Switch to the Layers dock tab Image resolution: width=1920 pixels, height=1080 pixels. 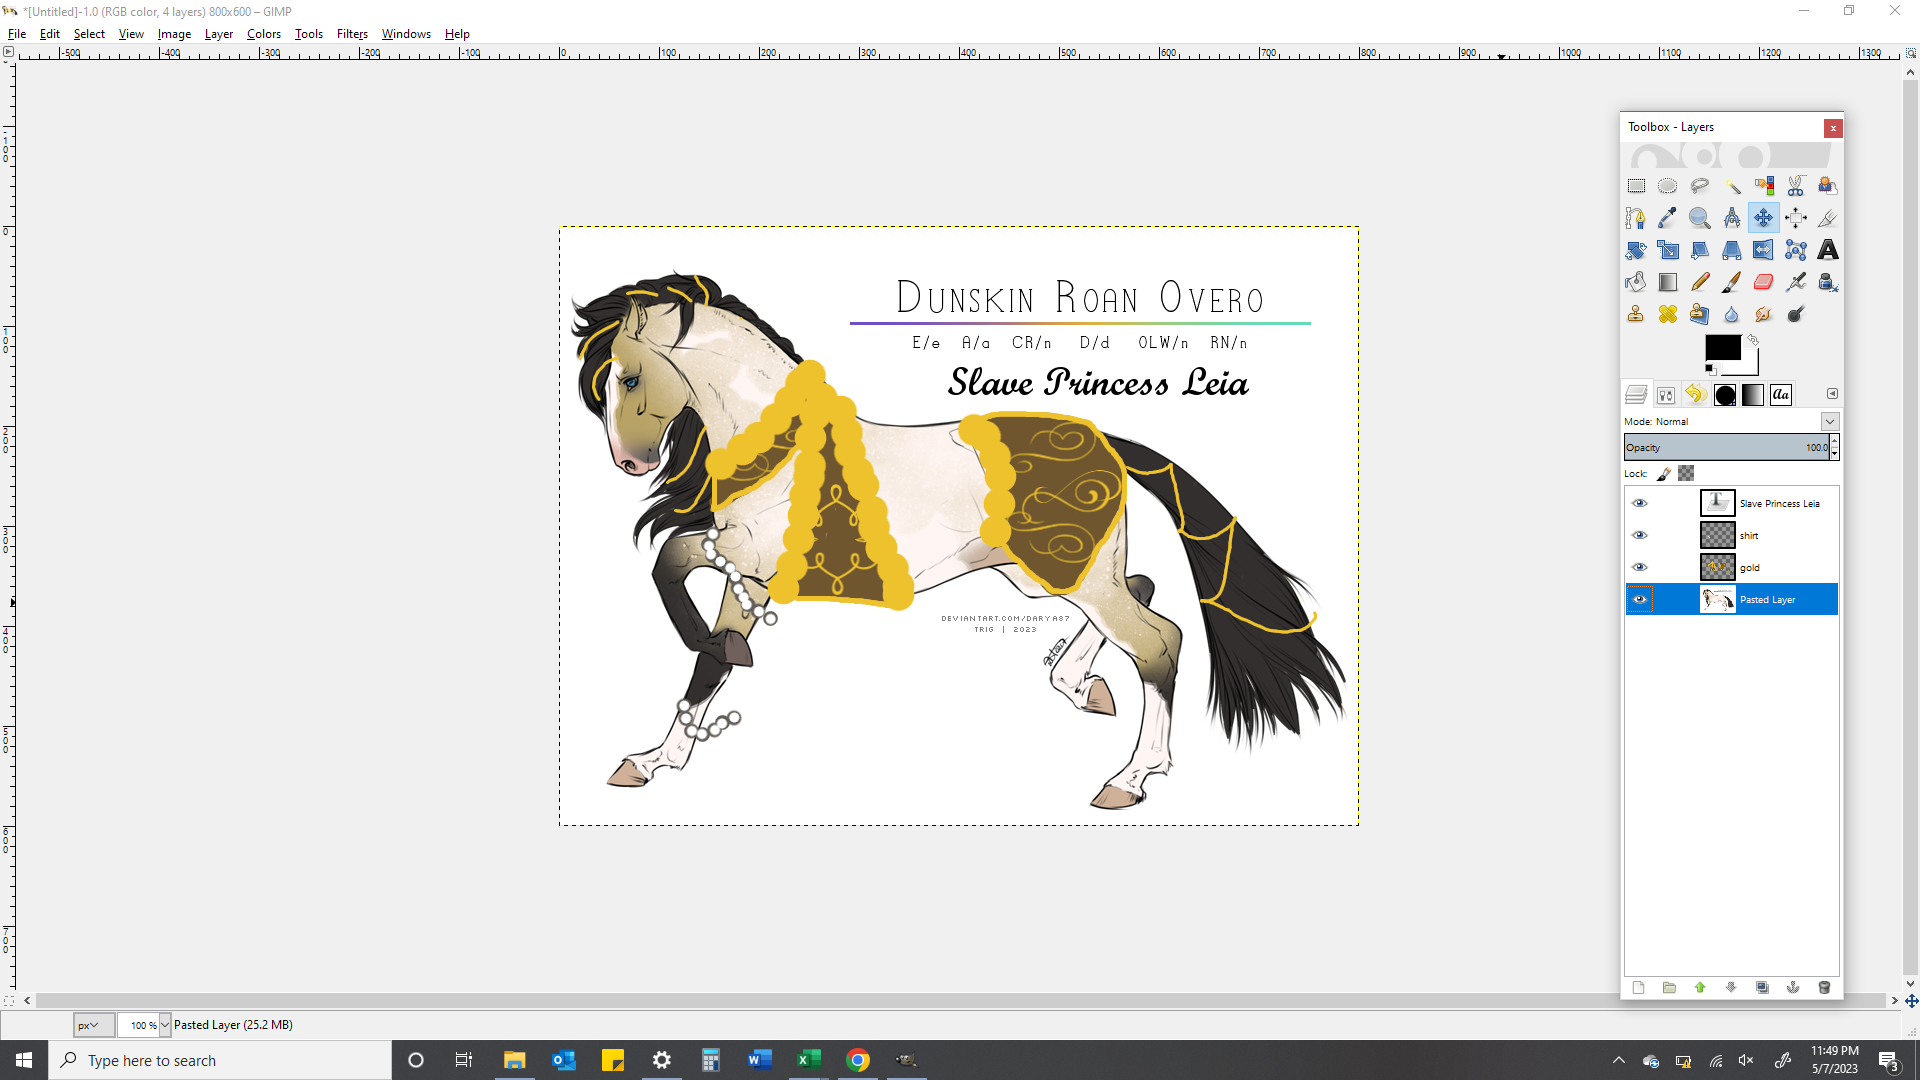pos(1637,395)
